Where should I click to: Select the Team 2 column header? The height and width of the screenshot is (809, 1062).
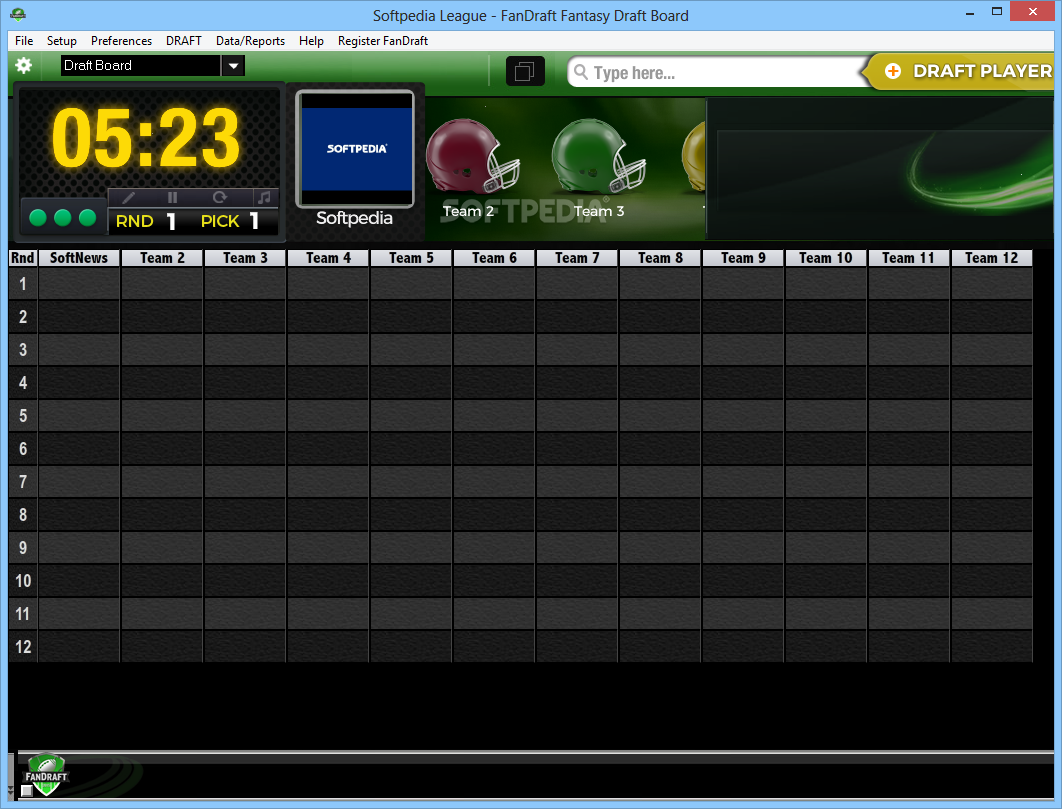point(162,257)
